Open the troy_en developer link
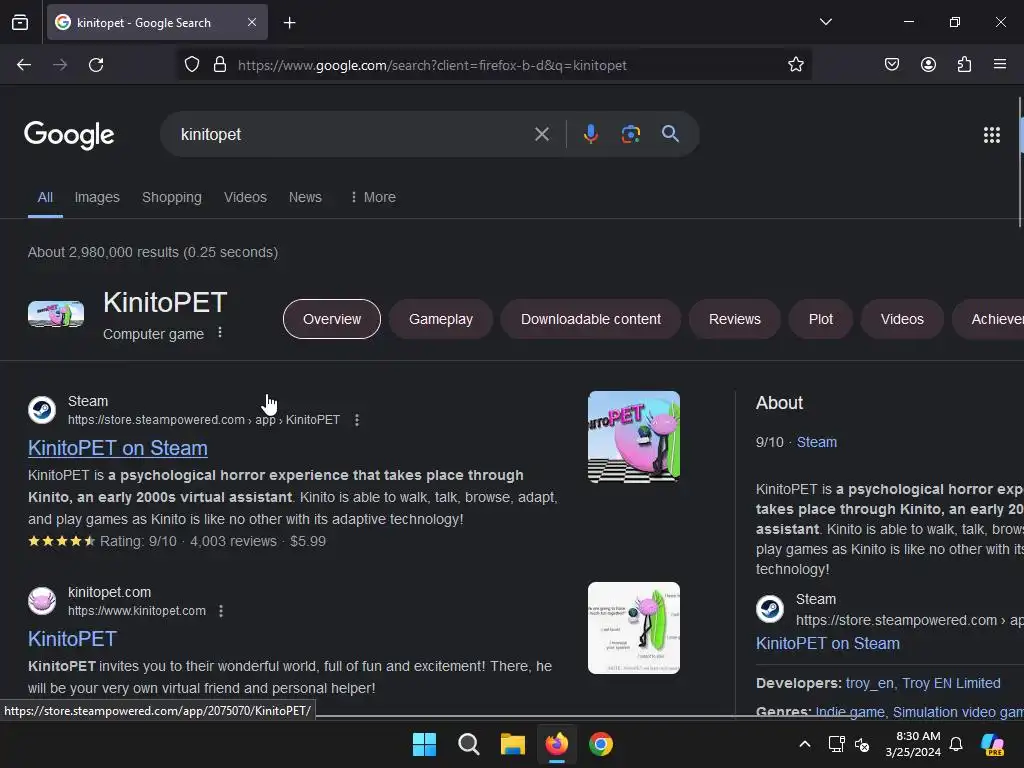The height and width of the screenshot is (768, 1024). tap(869, 683)
